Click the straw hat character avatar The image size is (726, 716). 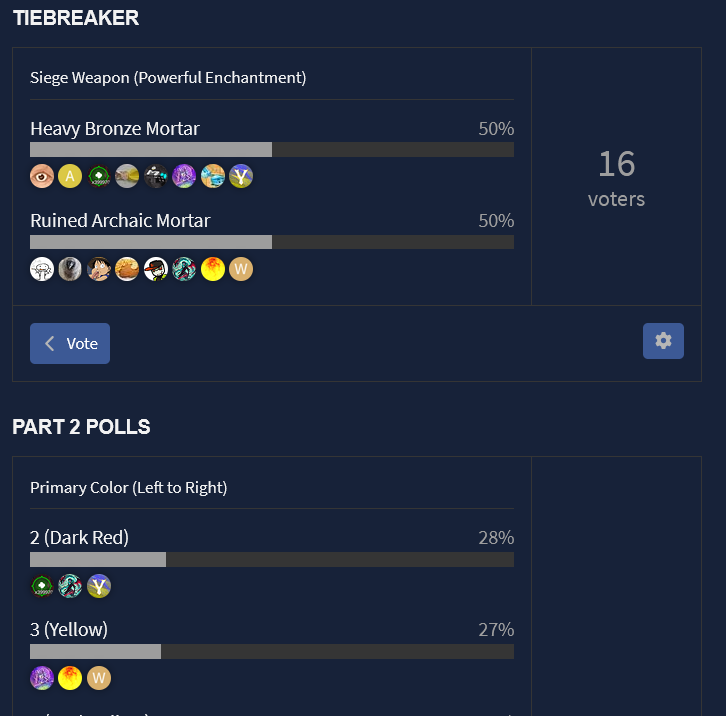pyautogui.click(x=98, y=269)
